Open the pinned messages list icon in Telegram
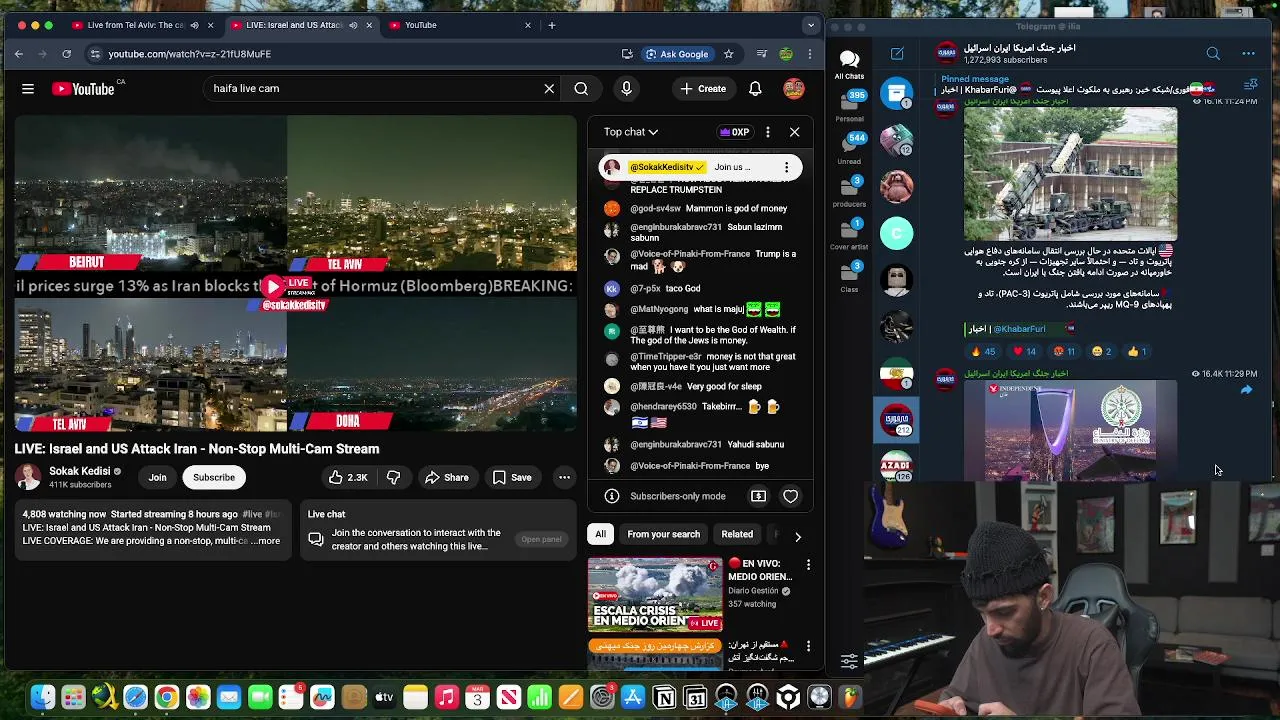 click(1250, 85)
